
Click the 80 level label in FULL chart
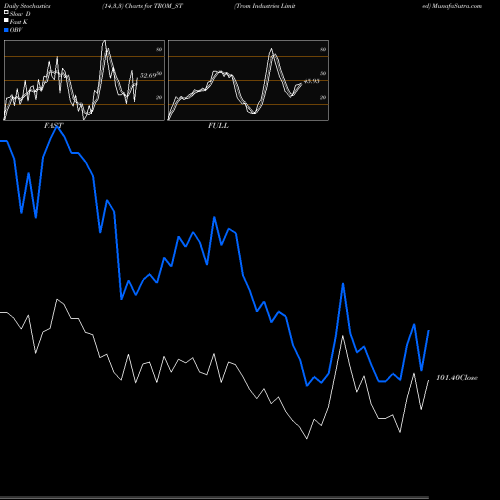(x=323, y=49)
